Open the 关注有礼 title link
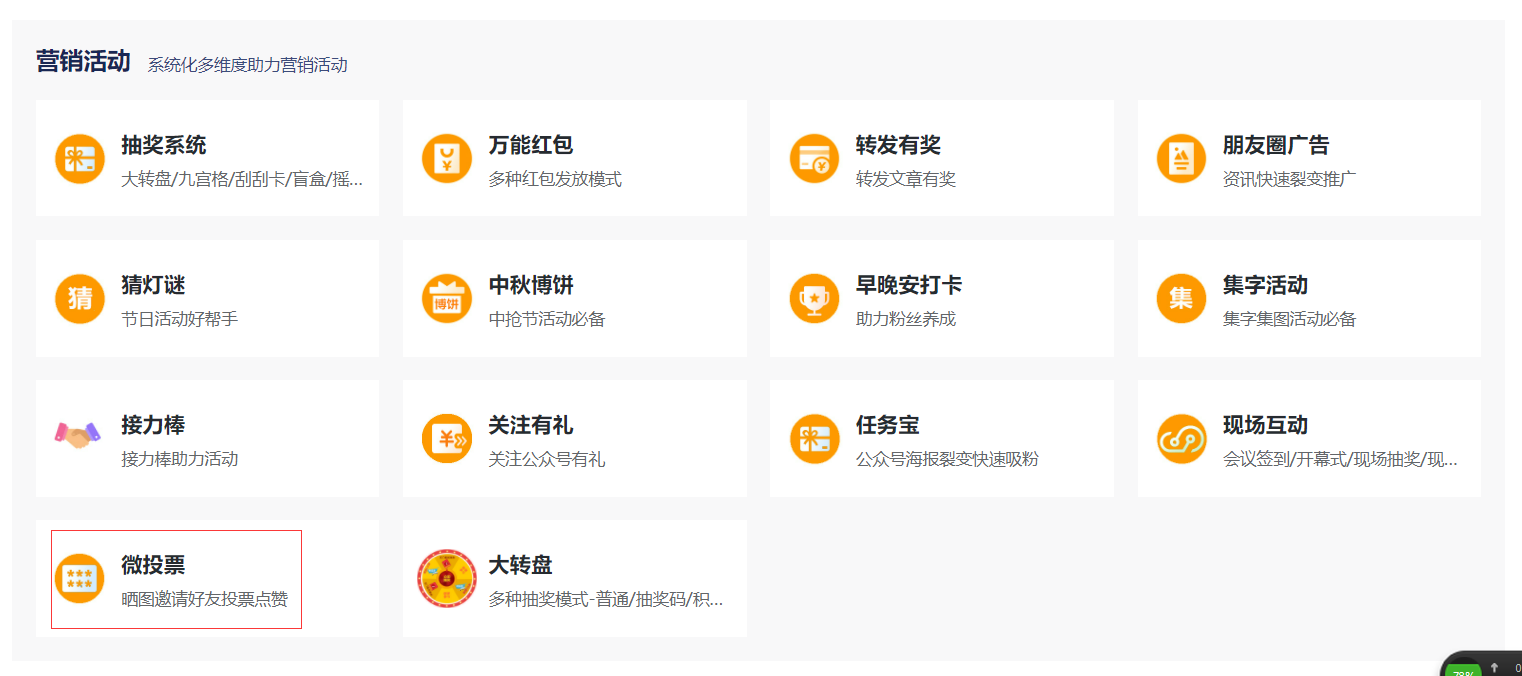 click(531, 425)
